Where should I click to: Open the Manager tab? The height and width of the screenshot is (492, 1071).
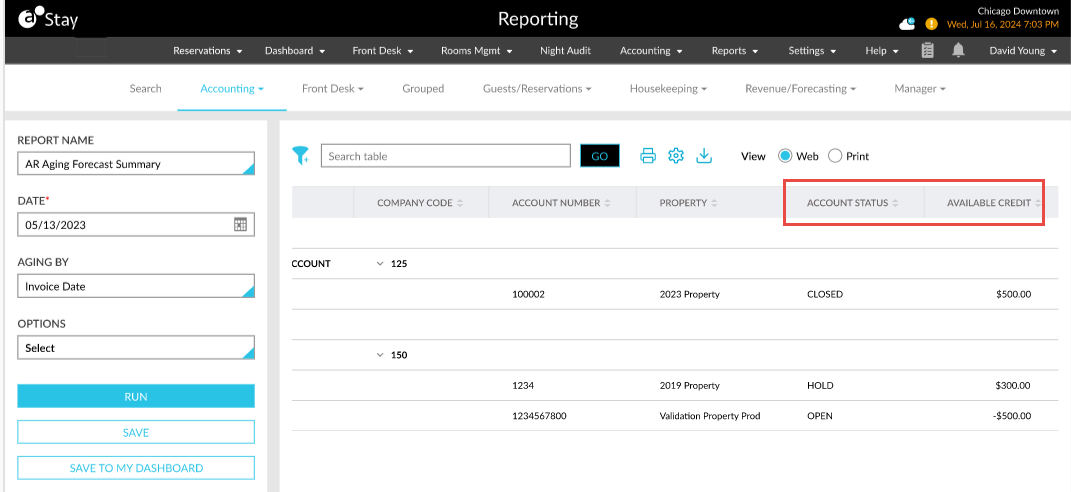pos(920,88)
